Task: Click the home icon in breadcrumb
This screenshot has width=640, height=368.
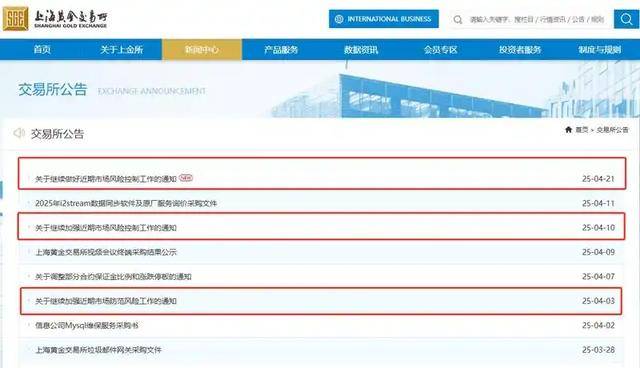Action: tap(569, 130)
